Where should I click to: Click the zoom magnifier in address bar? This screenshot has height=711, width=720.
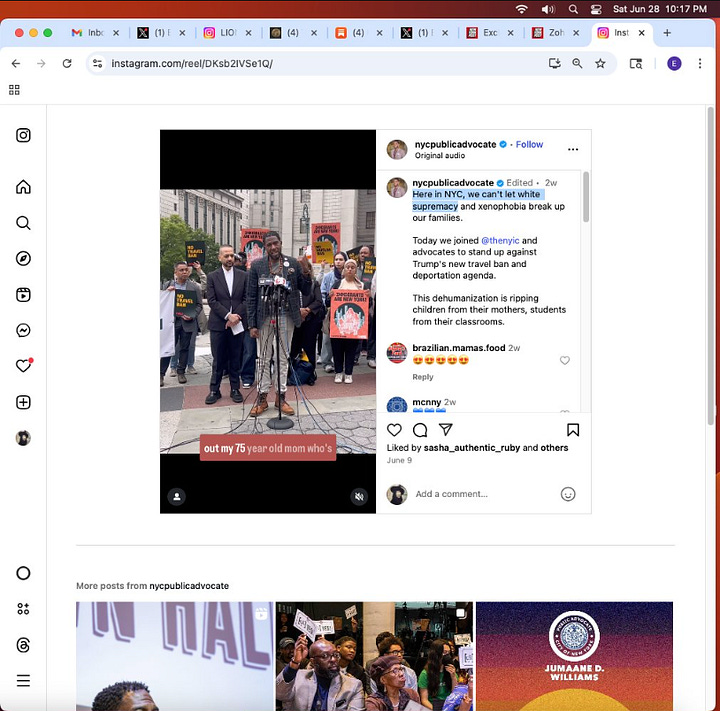click(577, 63)
